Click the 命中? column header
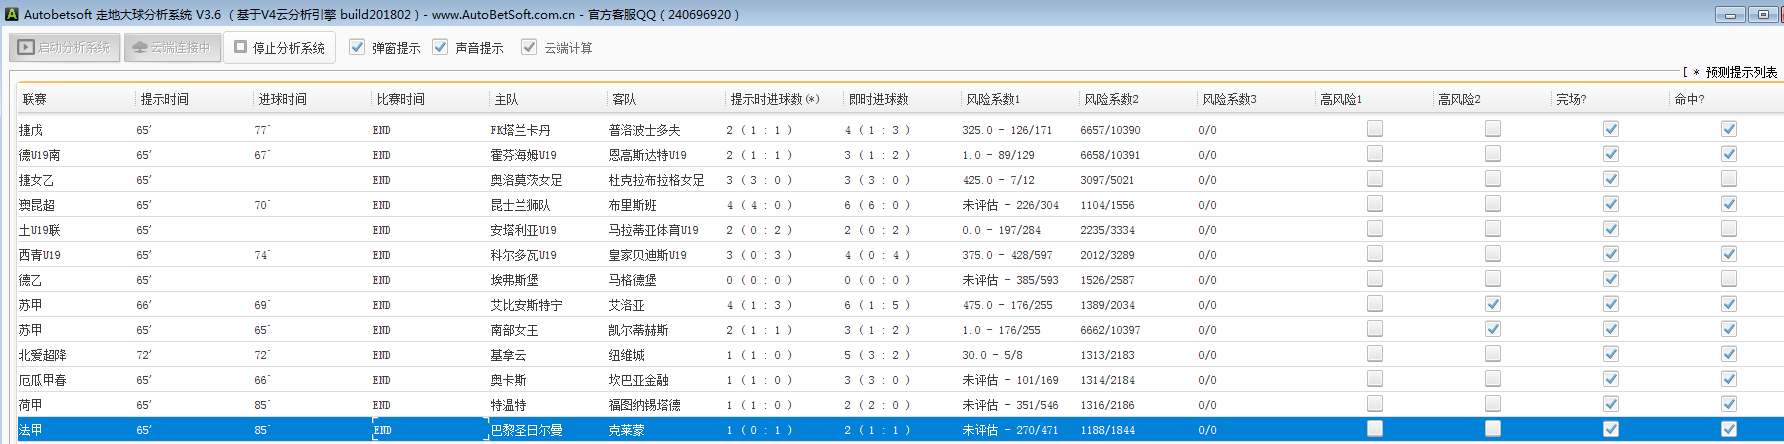 (x=1688, y=99)
